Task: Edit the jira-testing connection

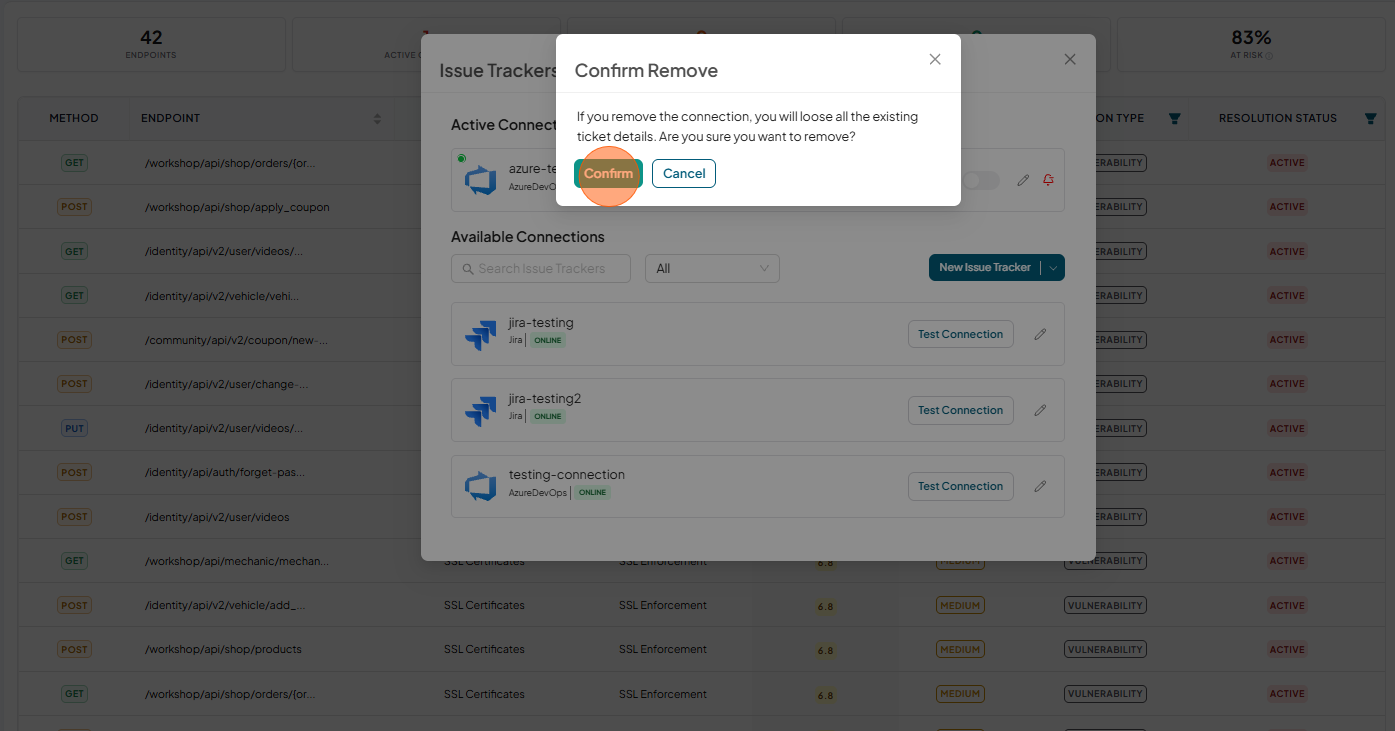Action: [1040, 334]
